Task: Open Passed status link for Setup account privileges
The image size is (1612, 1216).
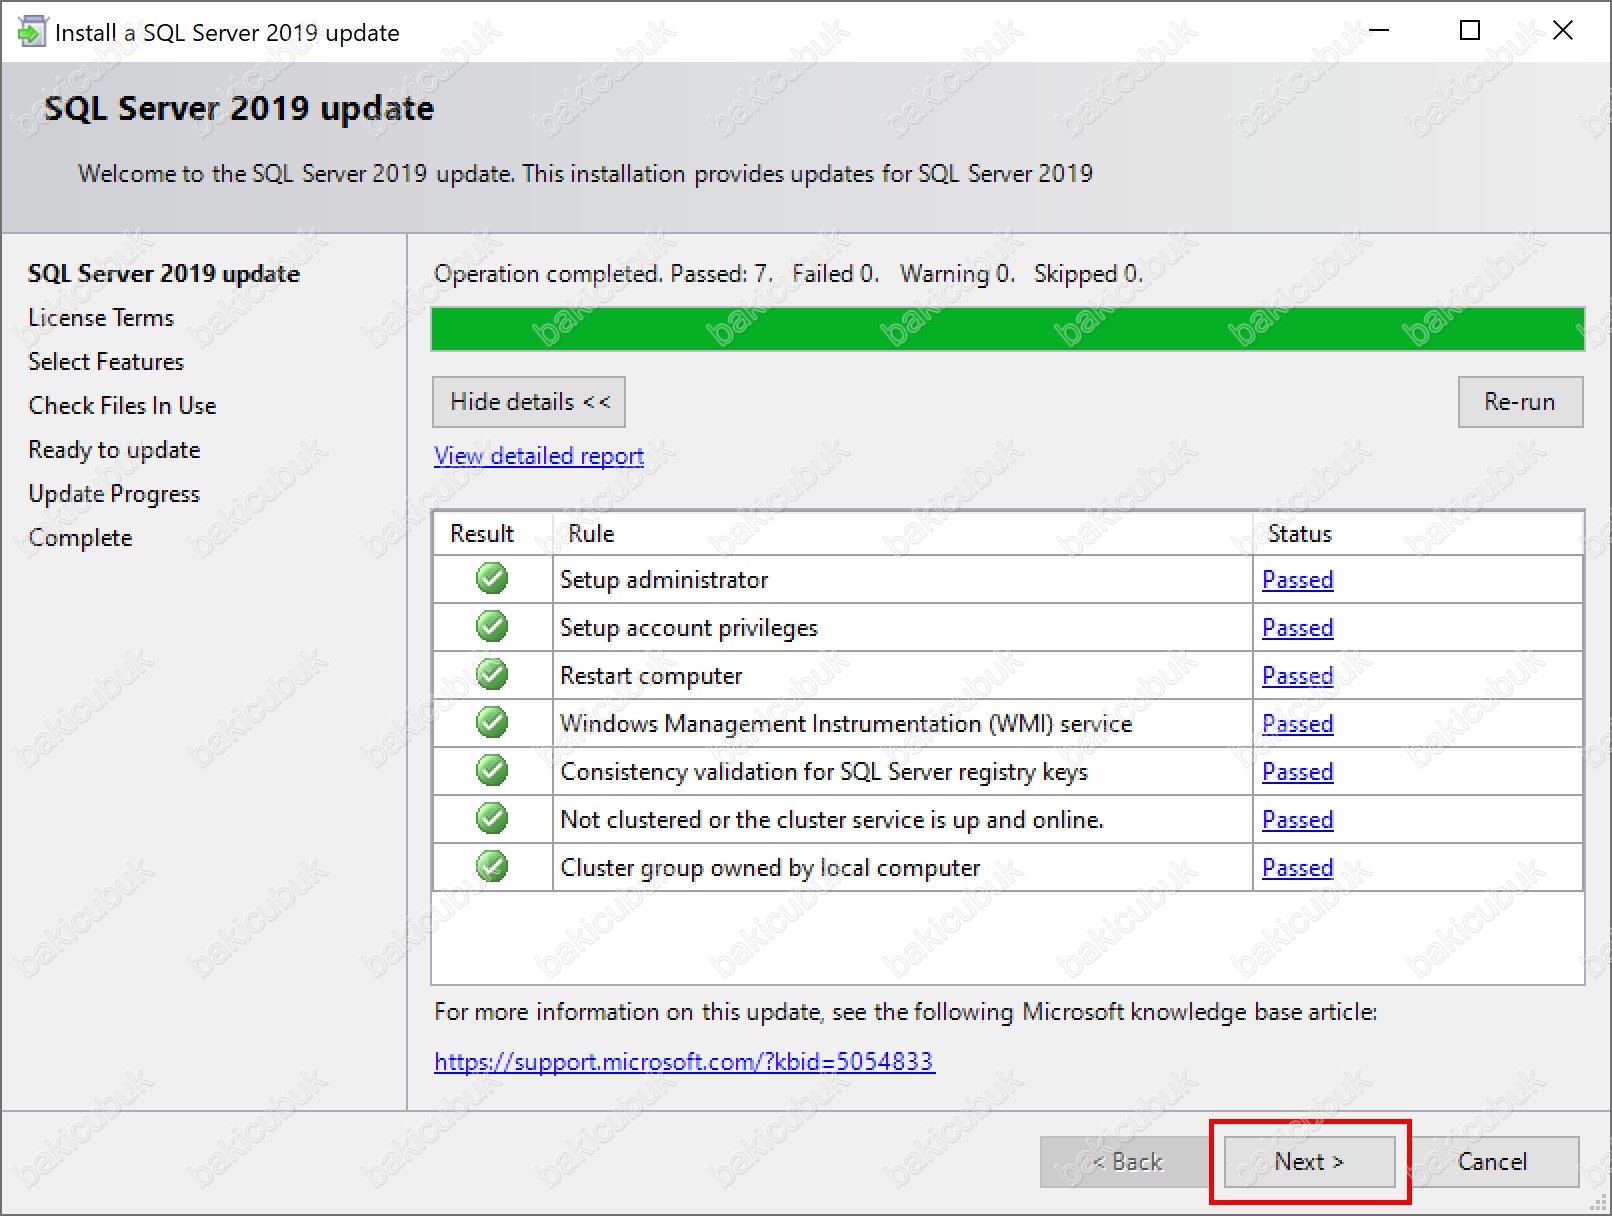Action: point(1298,628)
